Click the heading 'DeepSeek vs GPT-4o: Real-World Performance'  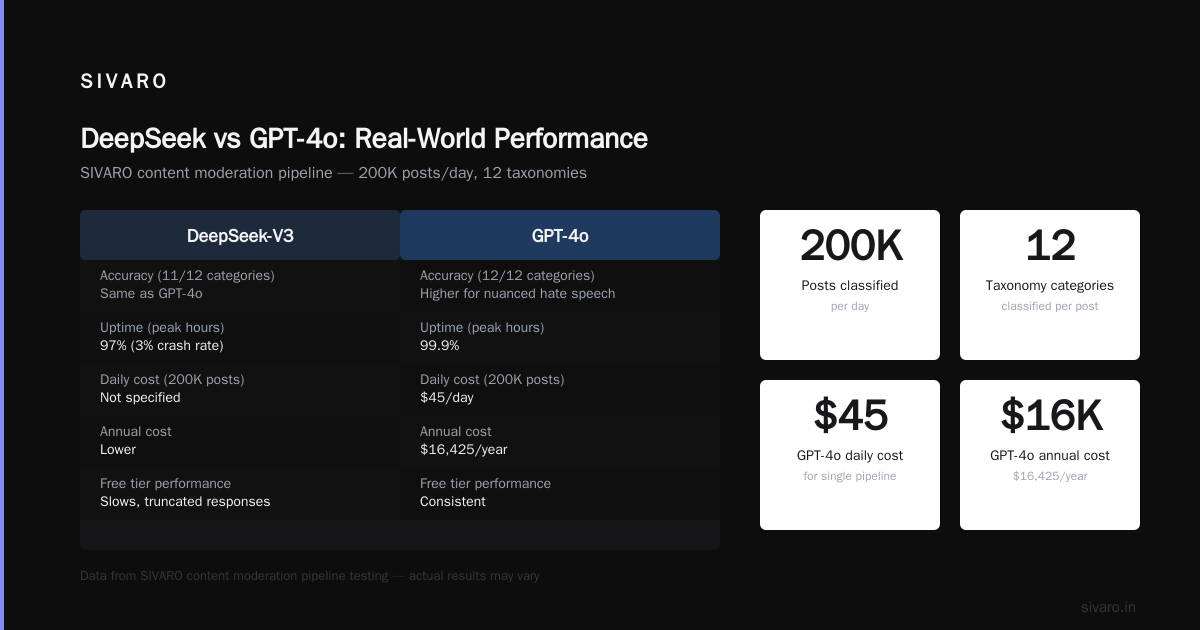click(364, 138)
